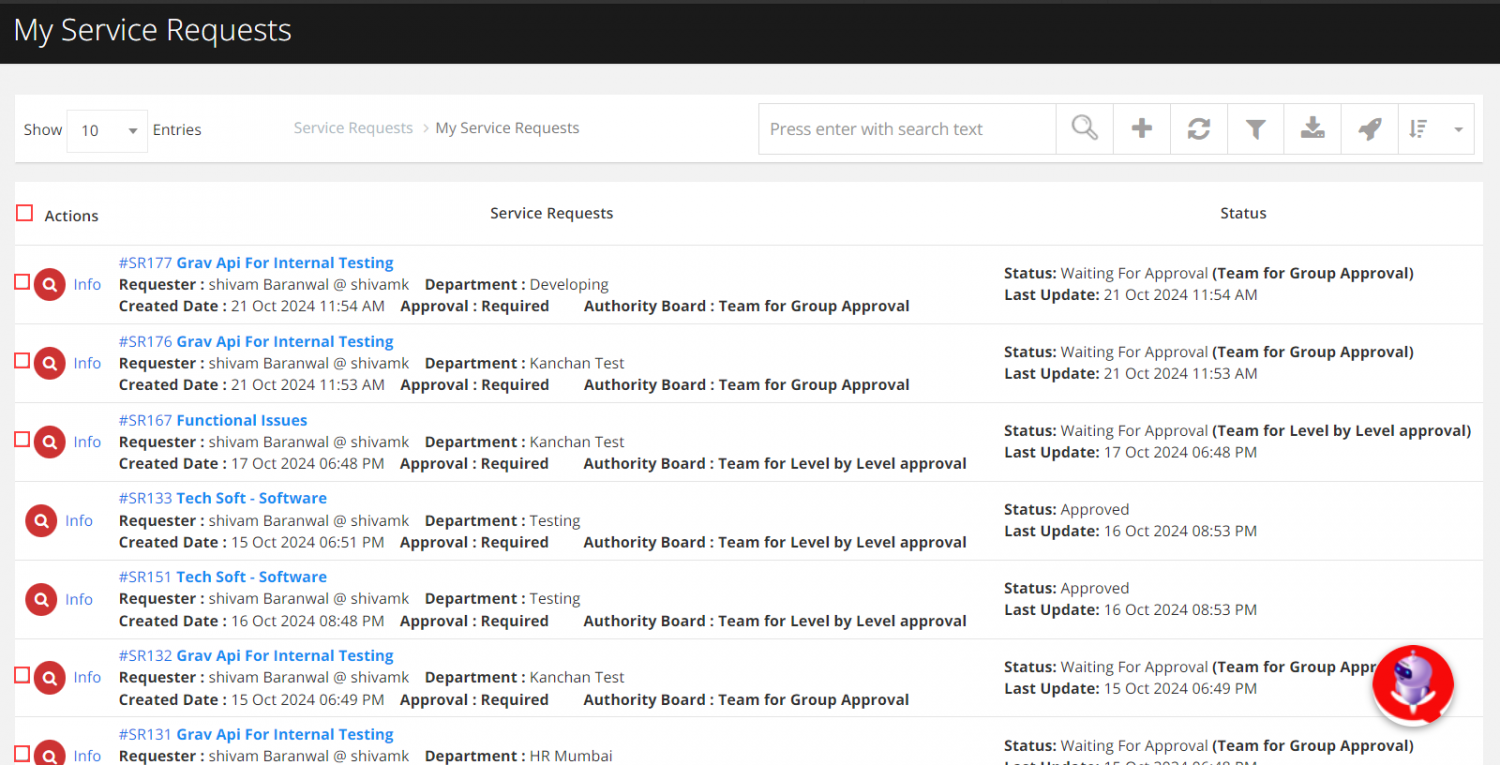Open the chatbot robot assistant
Image resolution: width=1500 pixels, height=765 pixels.
pos(1412,684)
